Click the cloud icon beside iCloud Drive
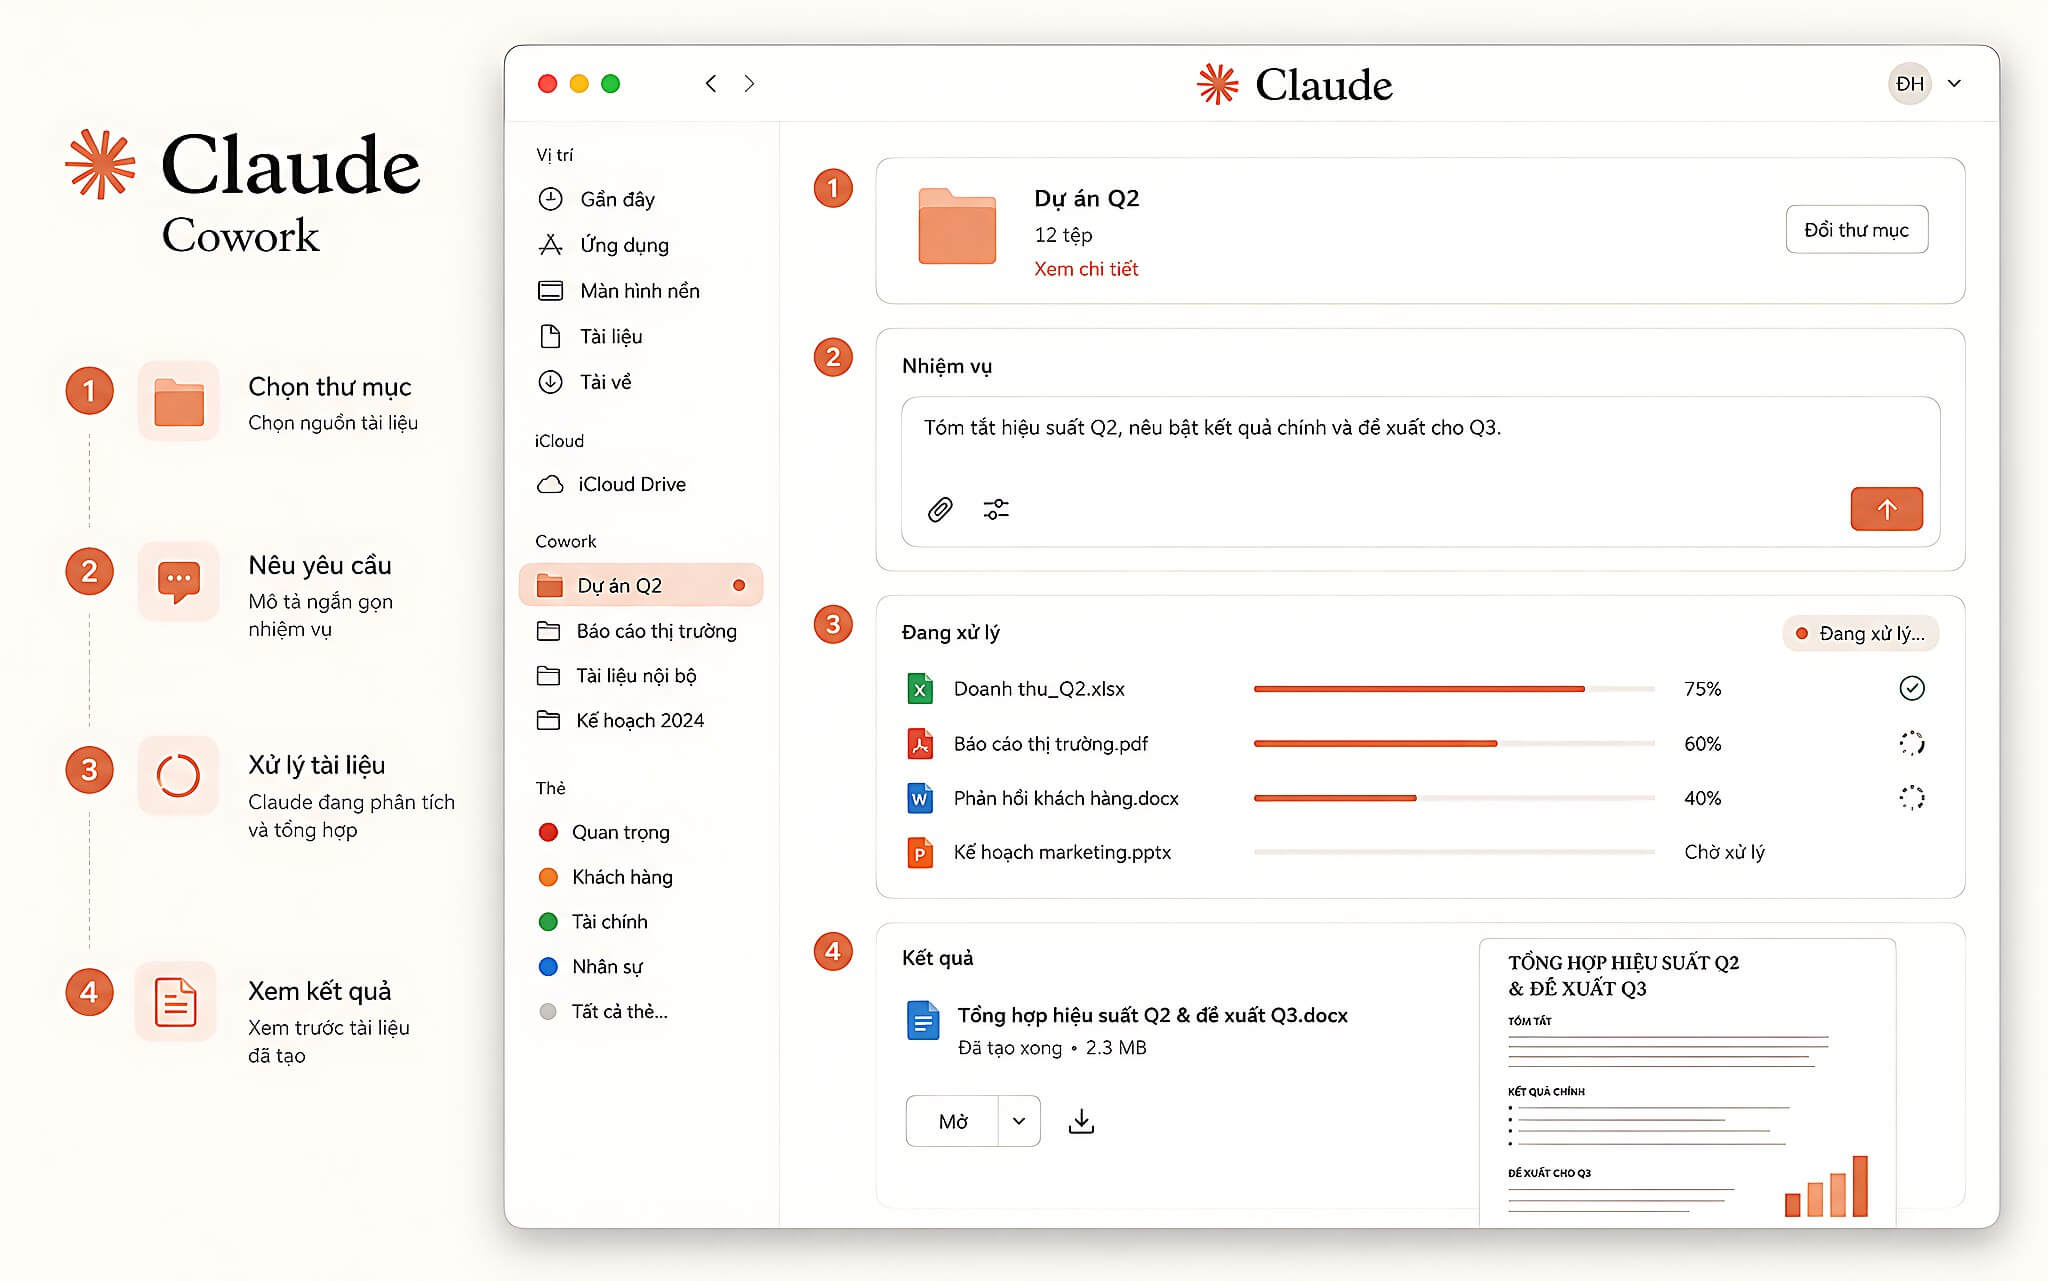Viewport: 2048px width, 1281px height. pyautogui.click(x=550, y=484)
